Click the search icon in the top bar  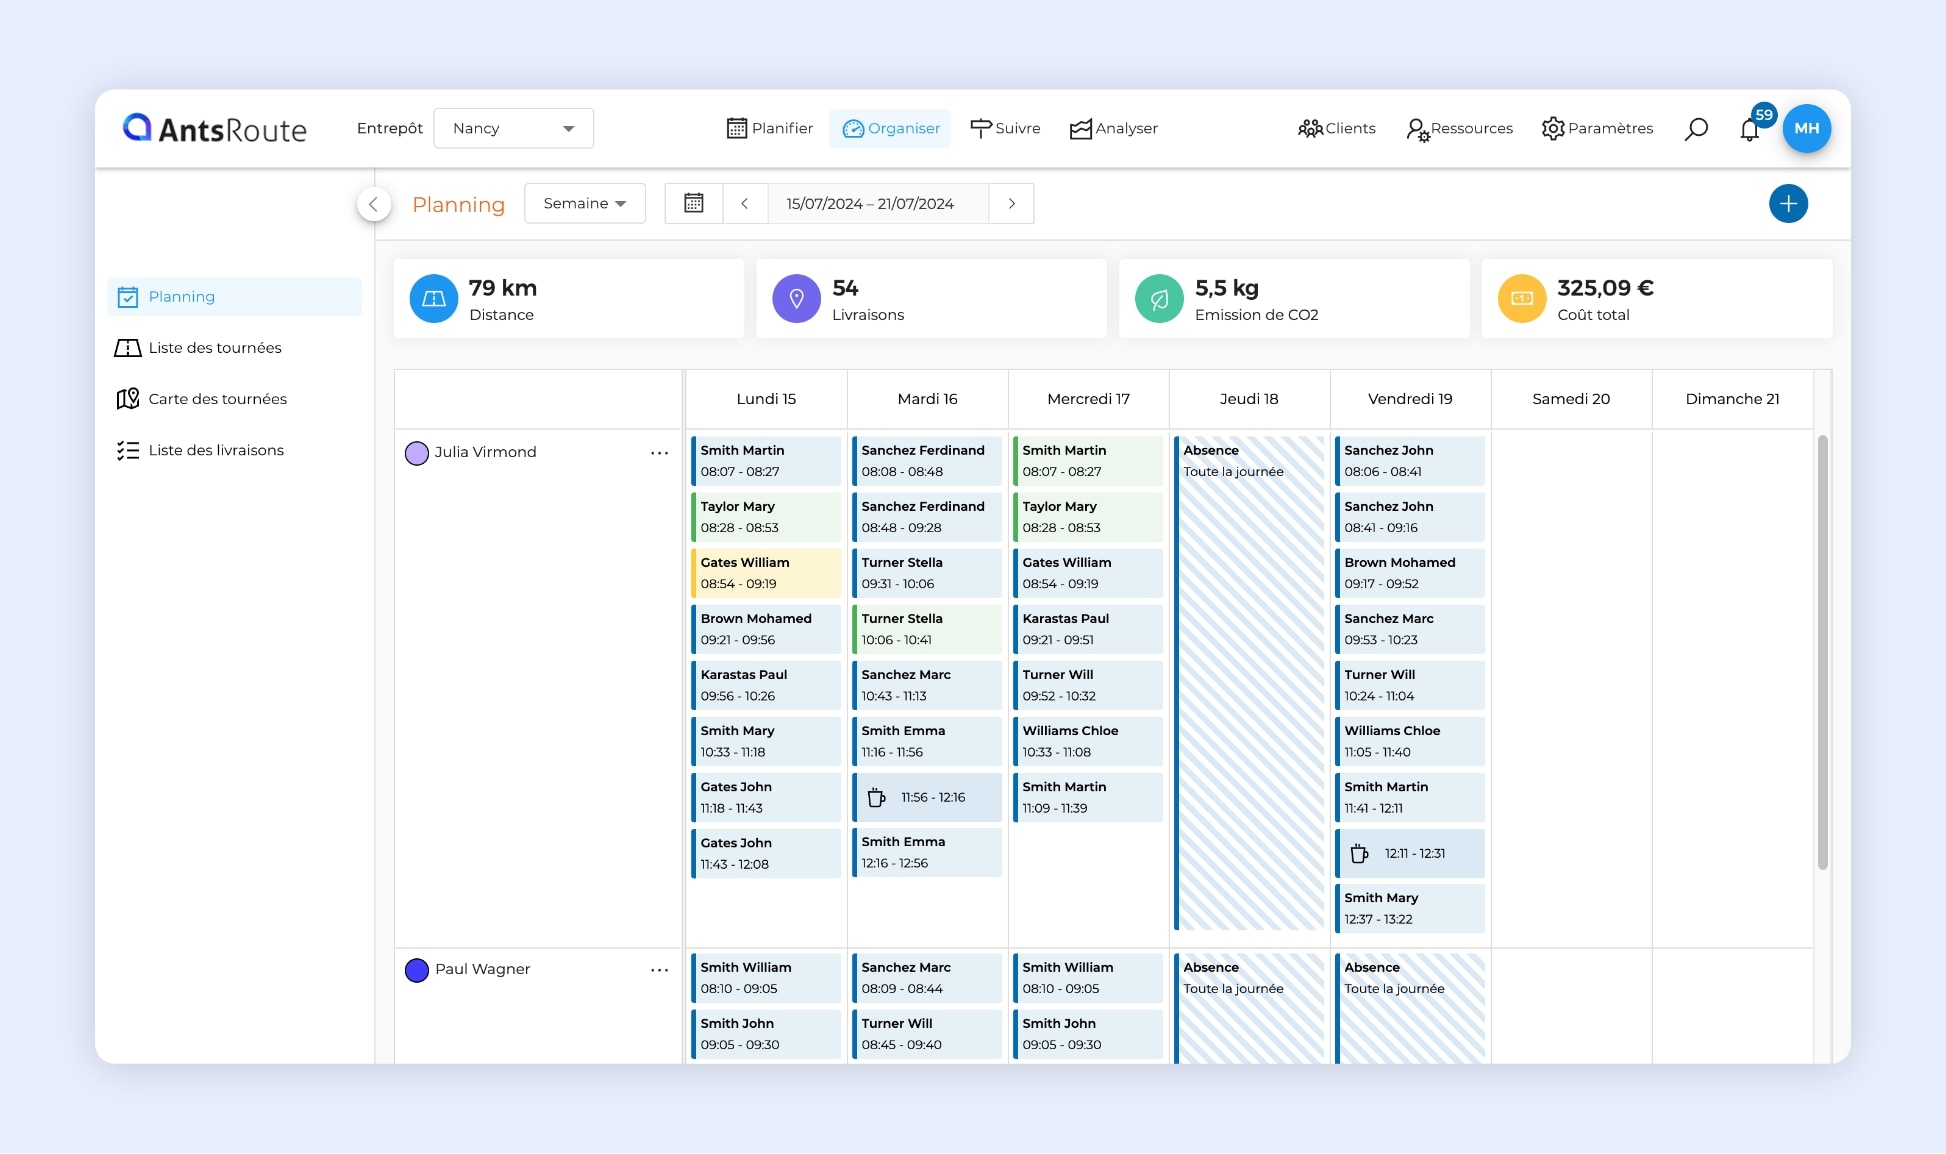click(x=1696, y=128)
